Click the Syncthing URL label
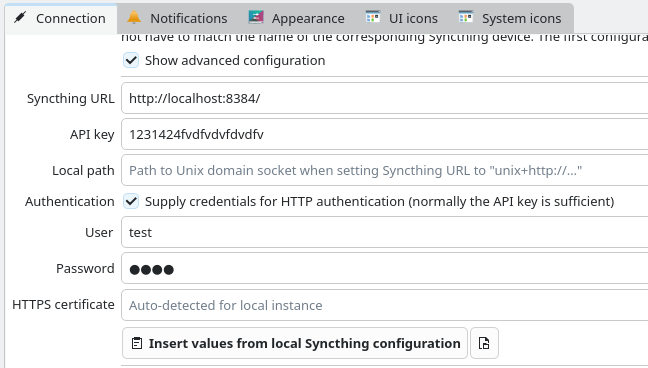This screenshot has height=368, width=648. tap(70, 98)
